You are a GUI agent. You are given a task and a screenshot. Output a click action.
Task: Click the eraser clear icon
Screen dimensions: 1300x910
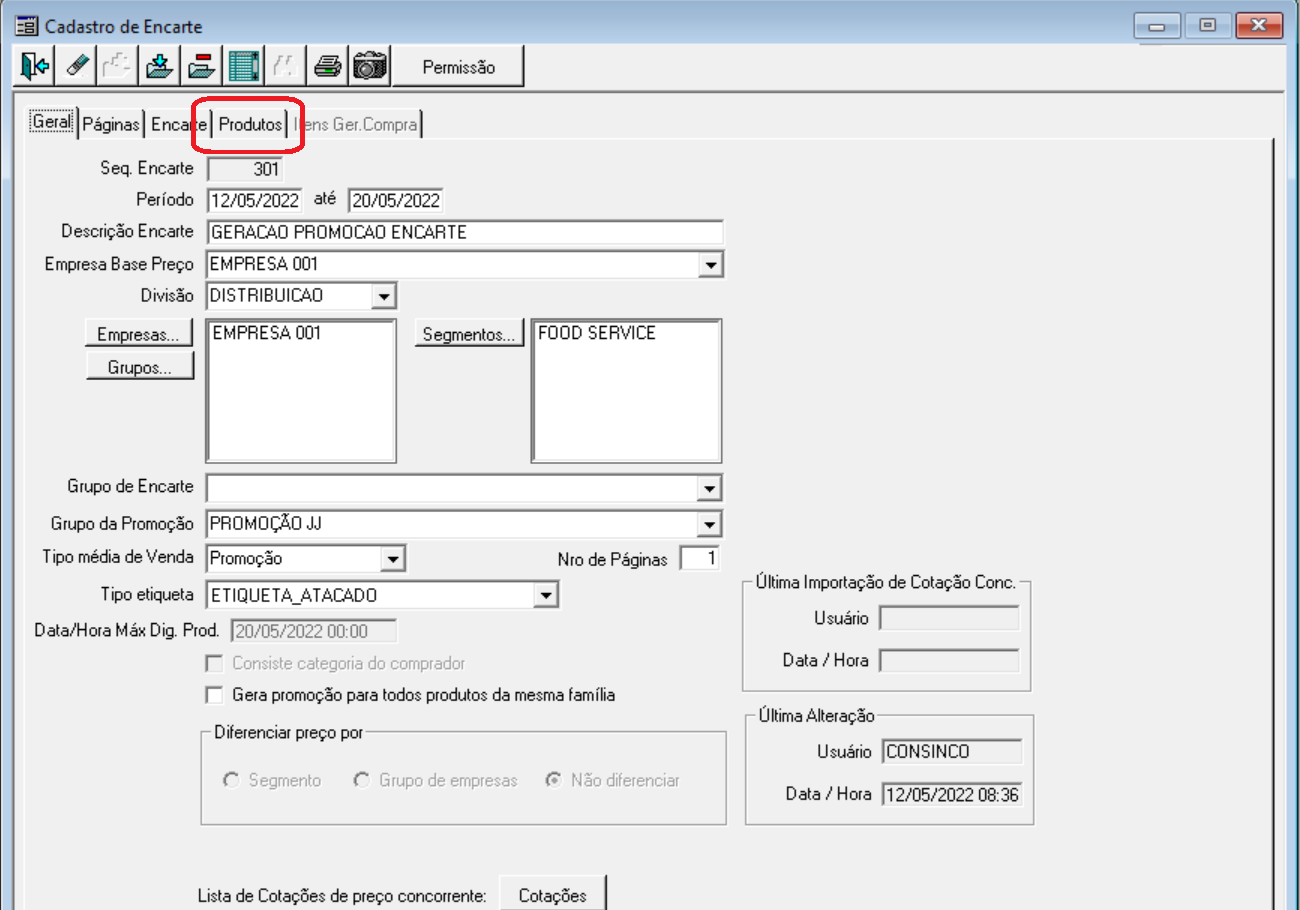(x=77, y=66)
